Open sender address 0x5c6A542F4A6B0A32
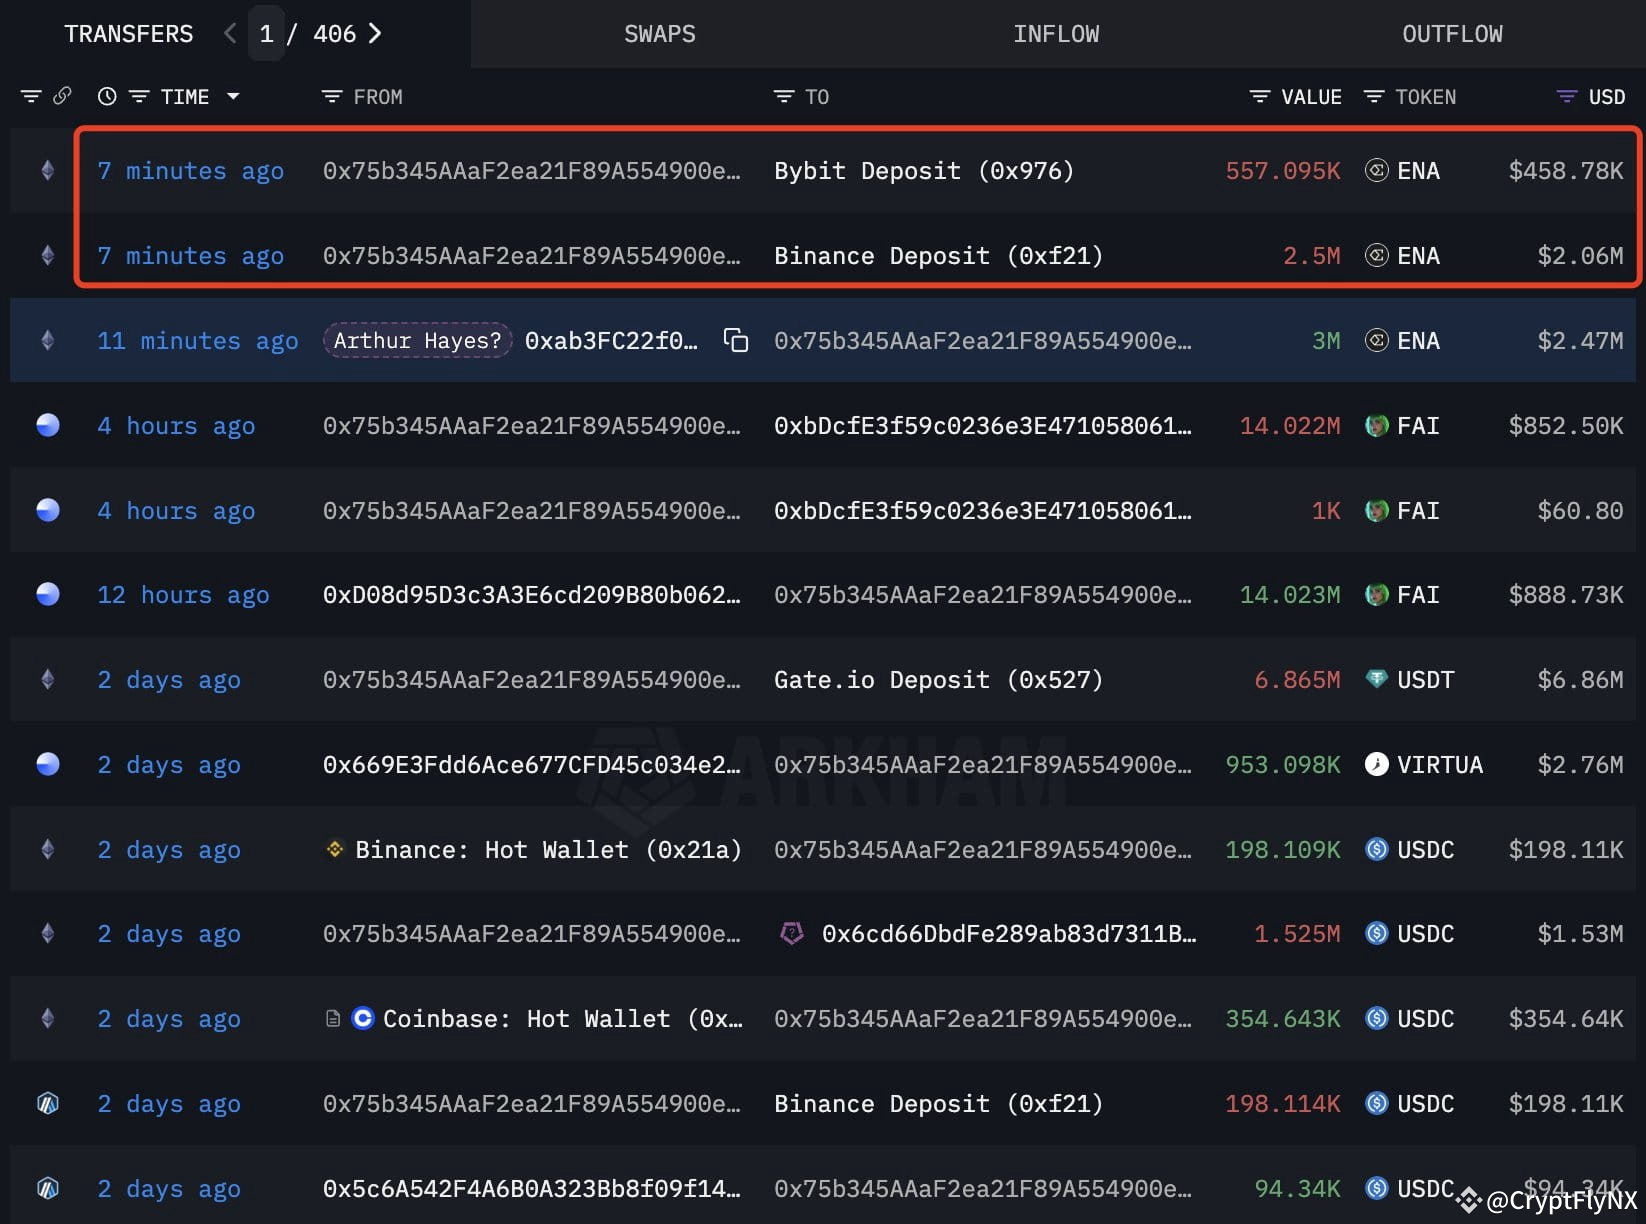The width and height of the screenshot is (1646, 1224). tap(532, 1189)
